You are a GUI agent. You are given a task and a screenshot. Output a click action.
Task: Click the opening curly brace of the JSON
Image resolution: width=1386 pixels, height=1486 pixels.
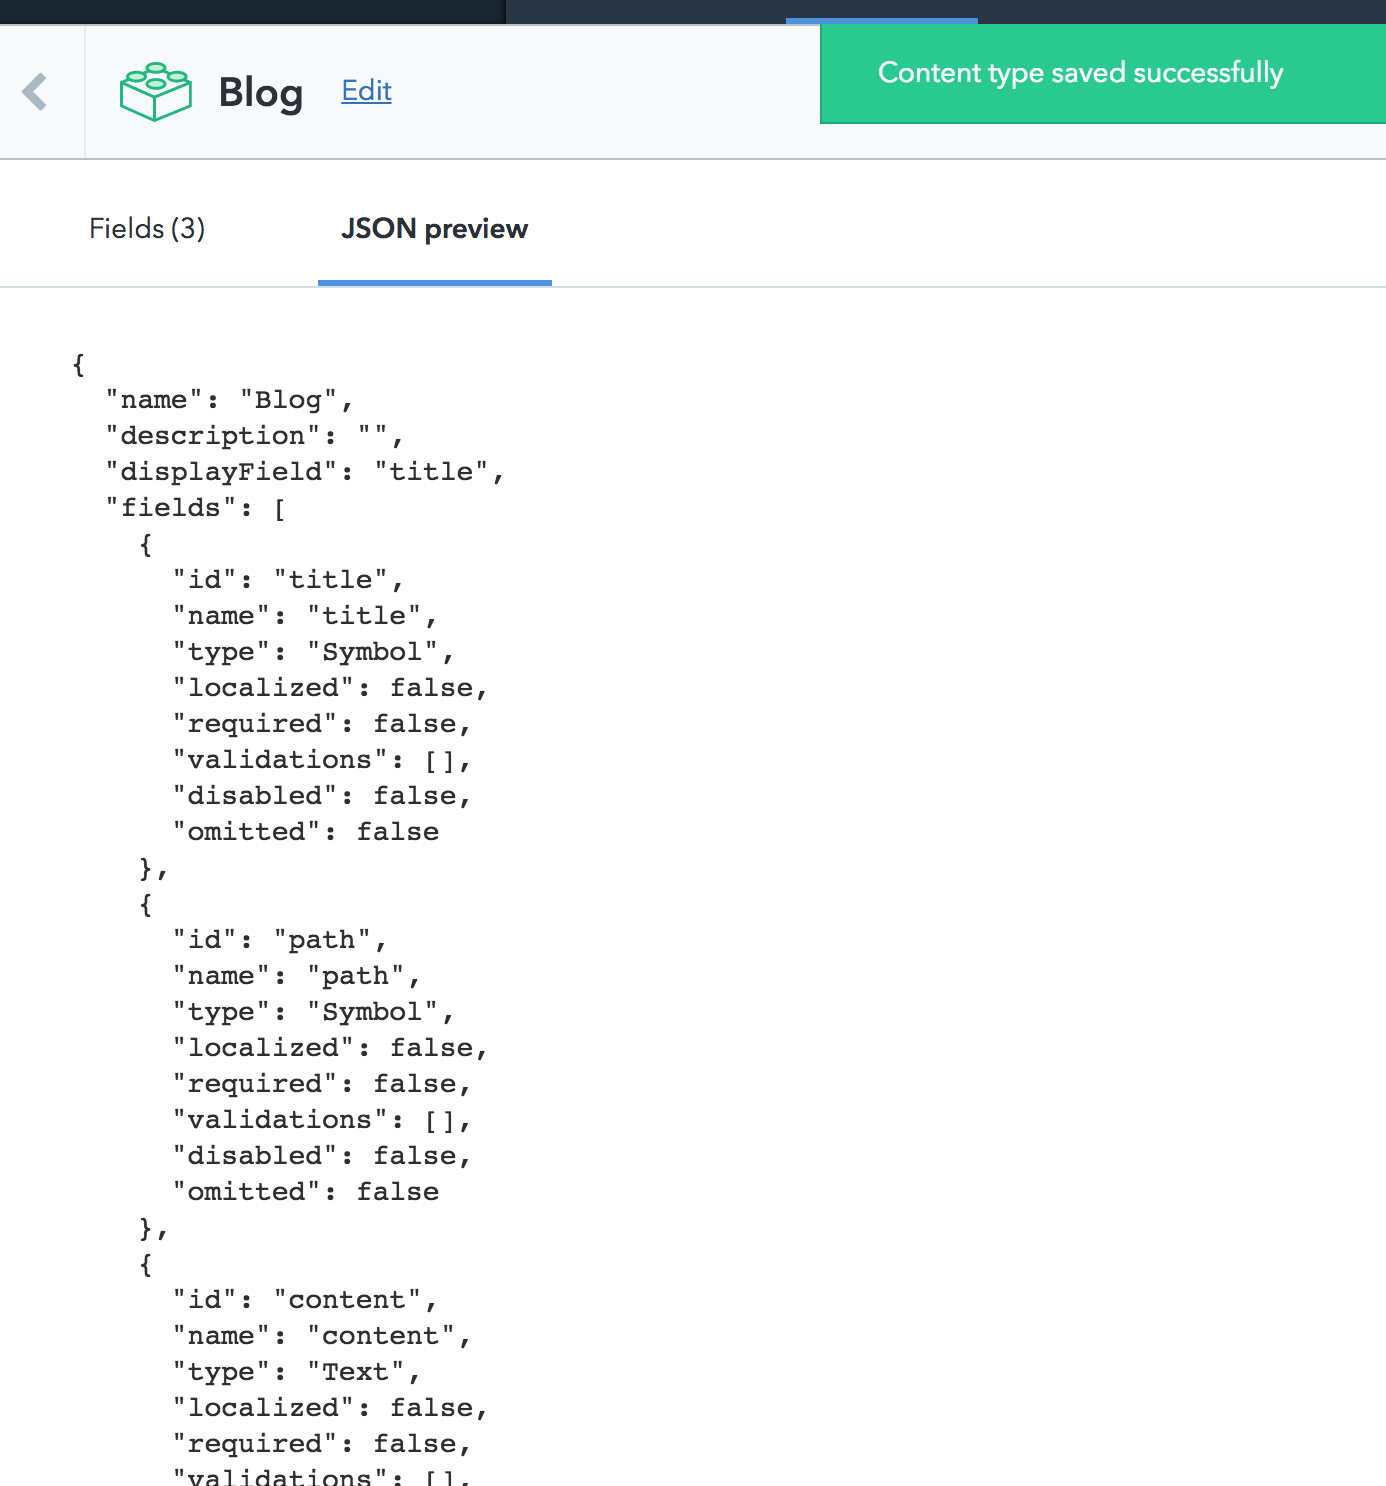click(79, 364)
